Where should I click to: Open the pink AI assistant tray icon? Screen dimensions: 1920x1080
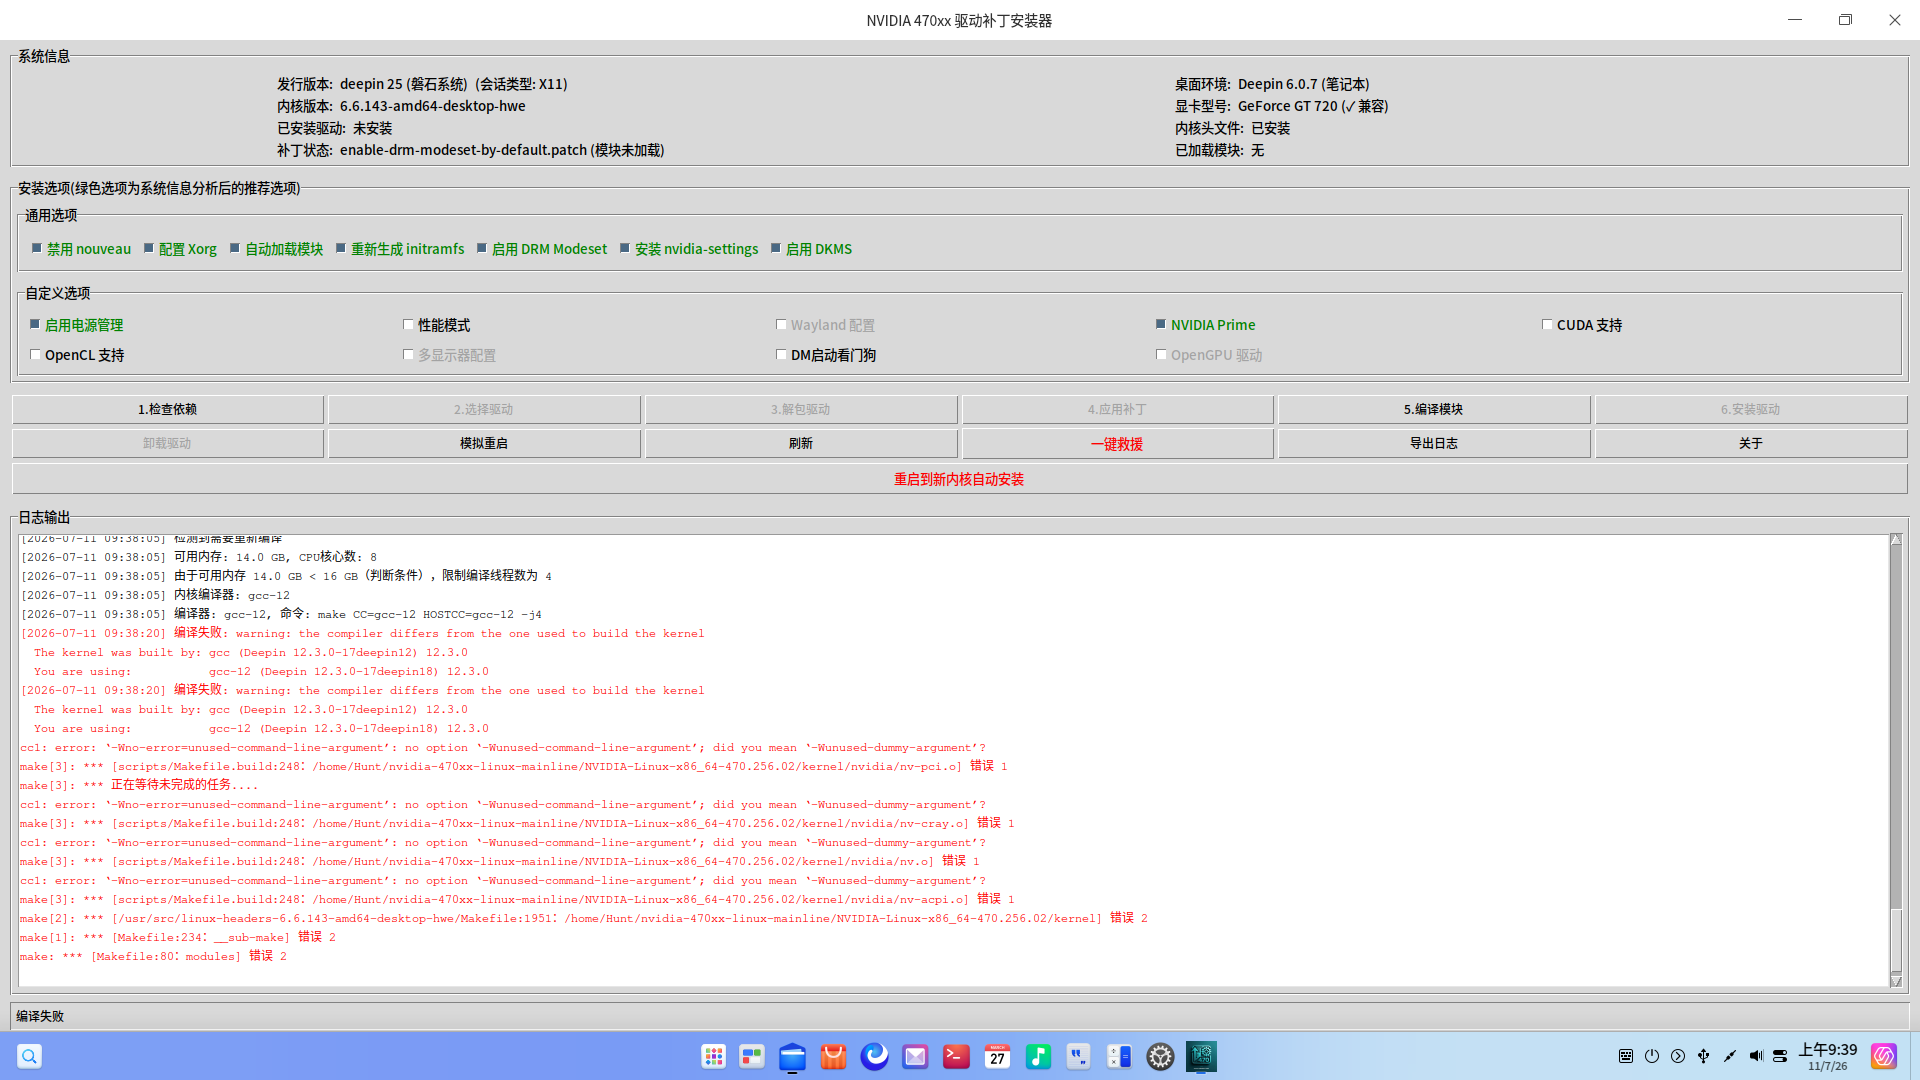click(x=1884, y=1056)
